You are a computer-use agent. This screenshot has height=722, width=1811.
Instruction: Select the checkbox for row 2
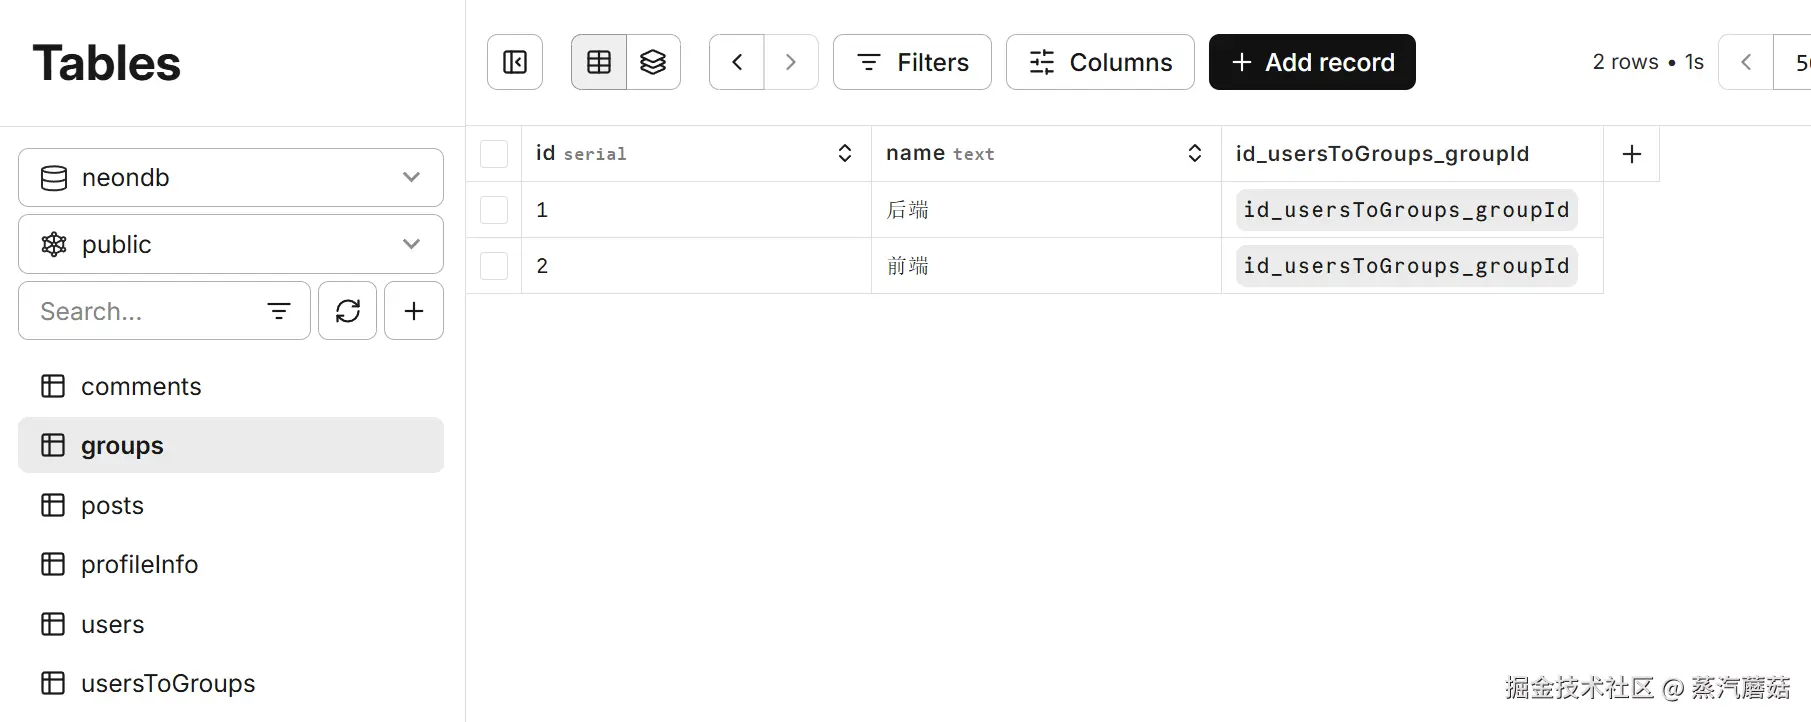pyautogui.click(x=494, y=266)
